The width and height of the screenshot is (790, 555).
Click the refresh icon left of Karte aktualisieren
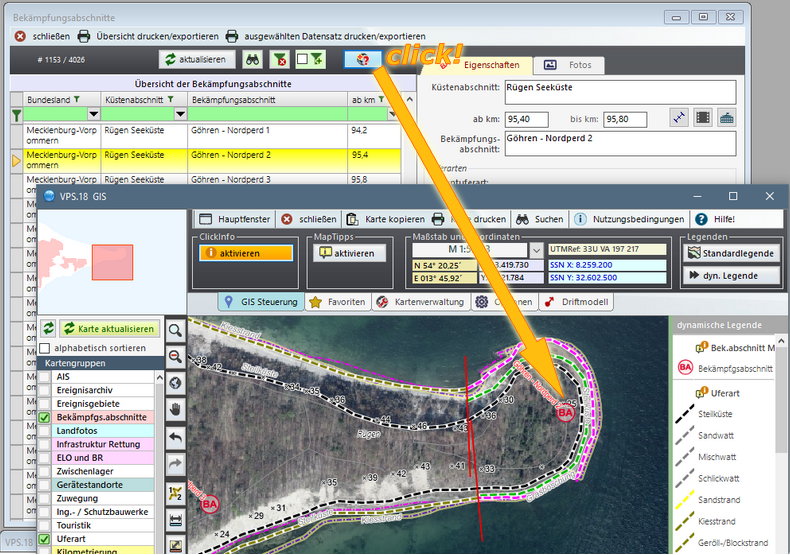48,328
